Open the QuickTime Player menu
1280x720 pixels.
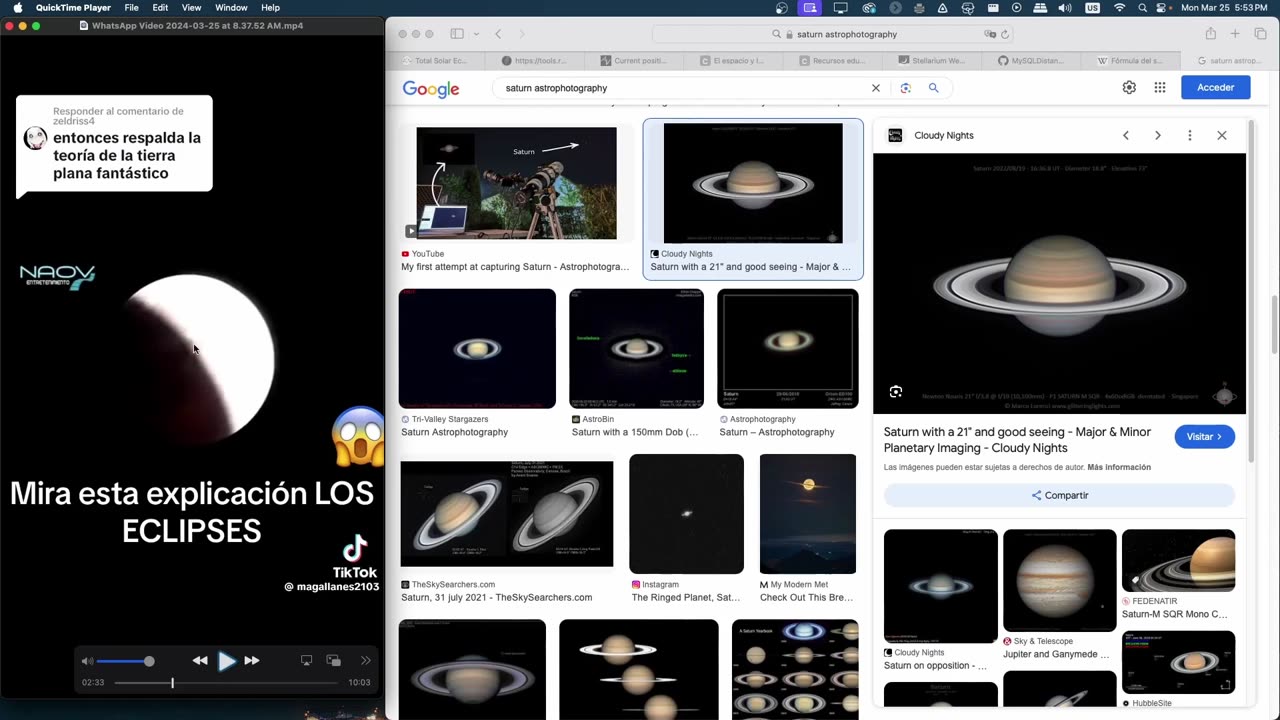pos(73,7)
